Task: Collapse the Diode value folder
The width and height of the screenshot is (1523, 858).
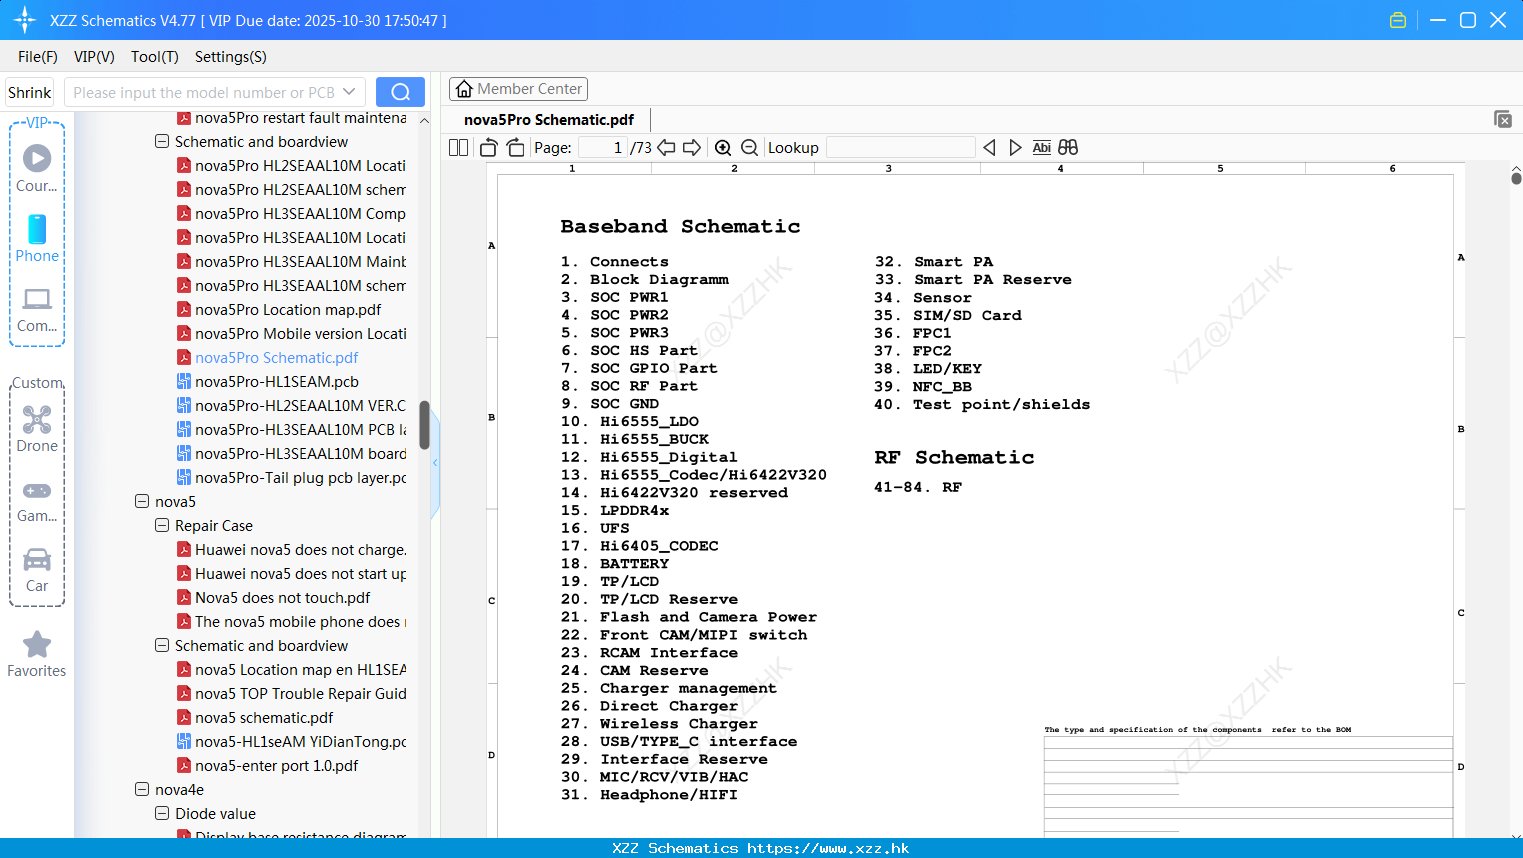Action: [162, 813]
